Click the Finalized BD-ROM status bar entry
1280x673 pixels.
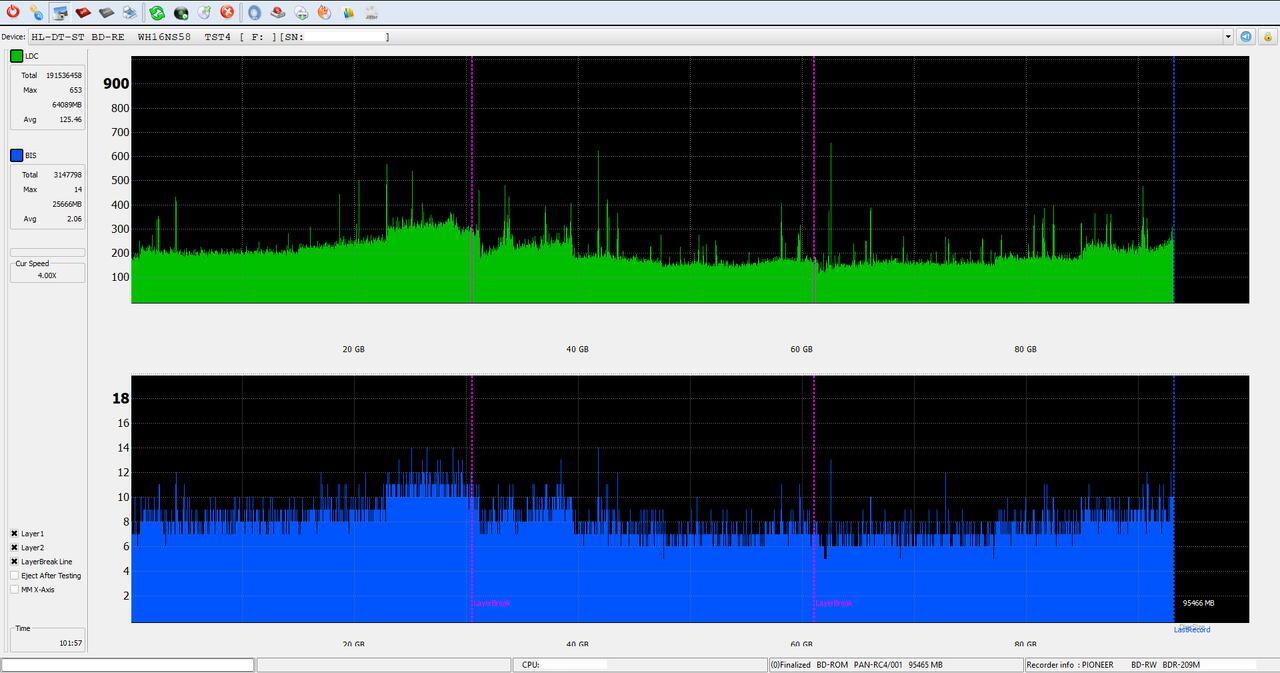[894, 664]
